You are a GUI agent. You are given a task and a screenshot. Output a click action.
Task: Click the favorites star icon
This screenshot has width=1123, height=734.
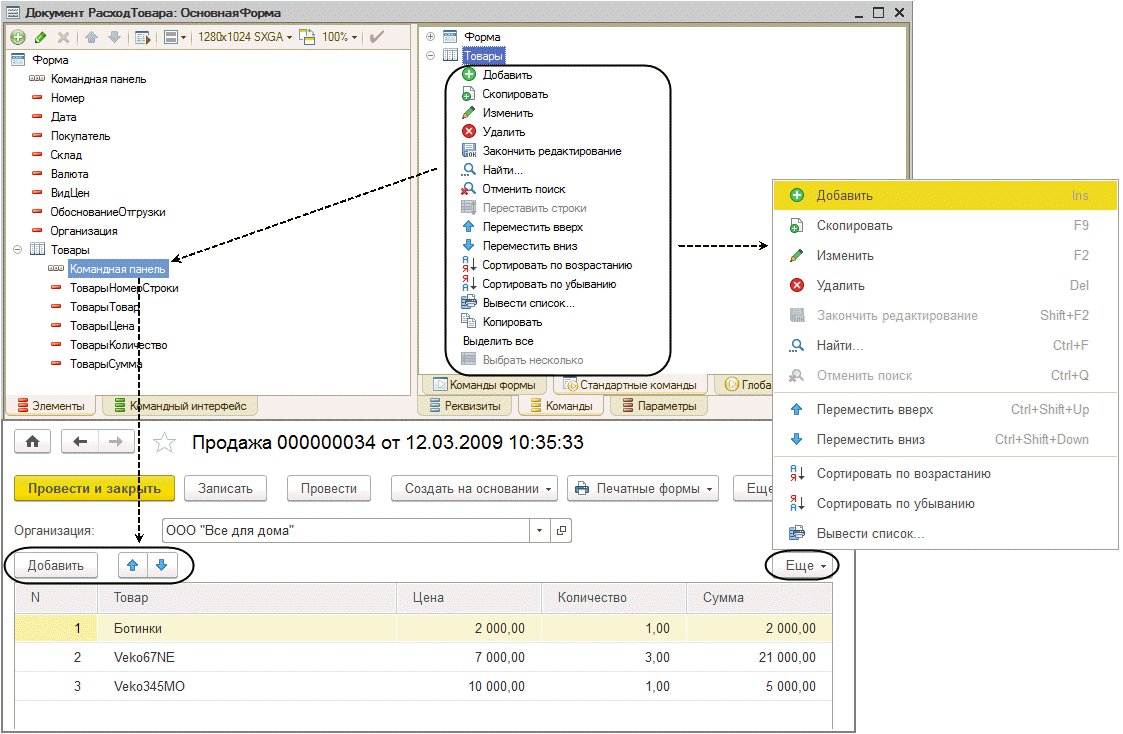(165, 443)
